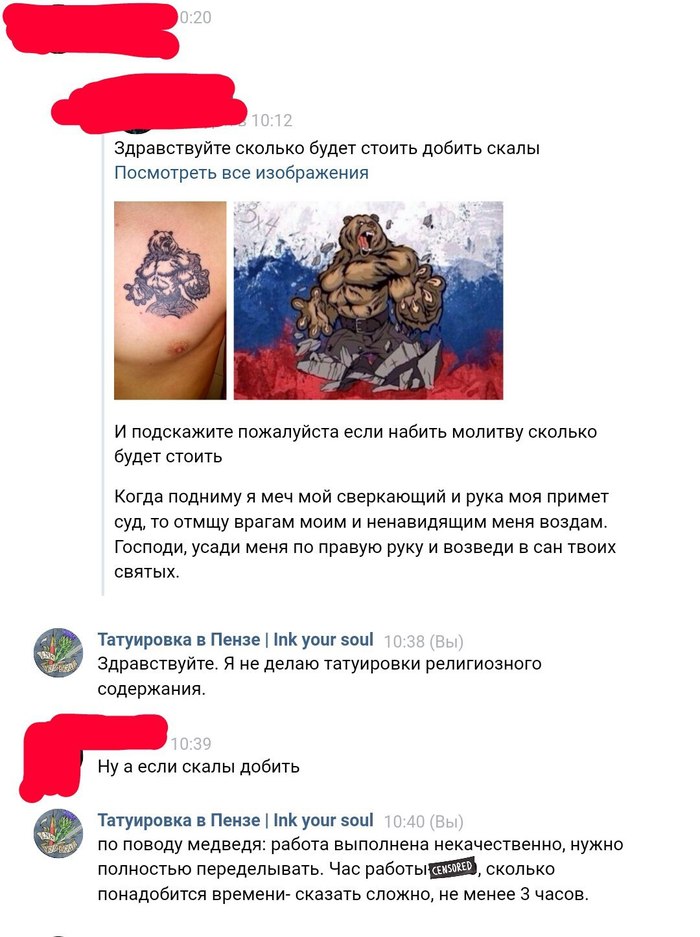Open first 'Татуировка в Пензе | Ink your soul' name
The width and height of the screenshot is (700, 937).
pyautogui.click(x=236, y=639)
